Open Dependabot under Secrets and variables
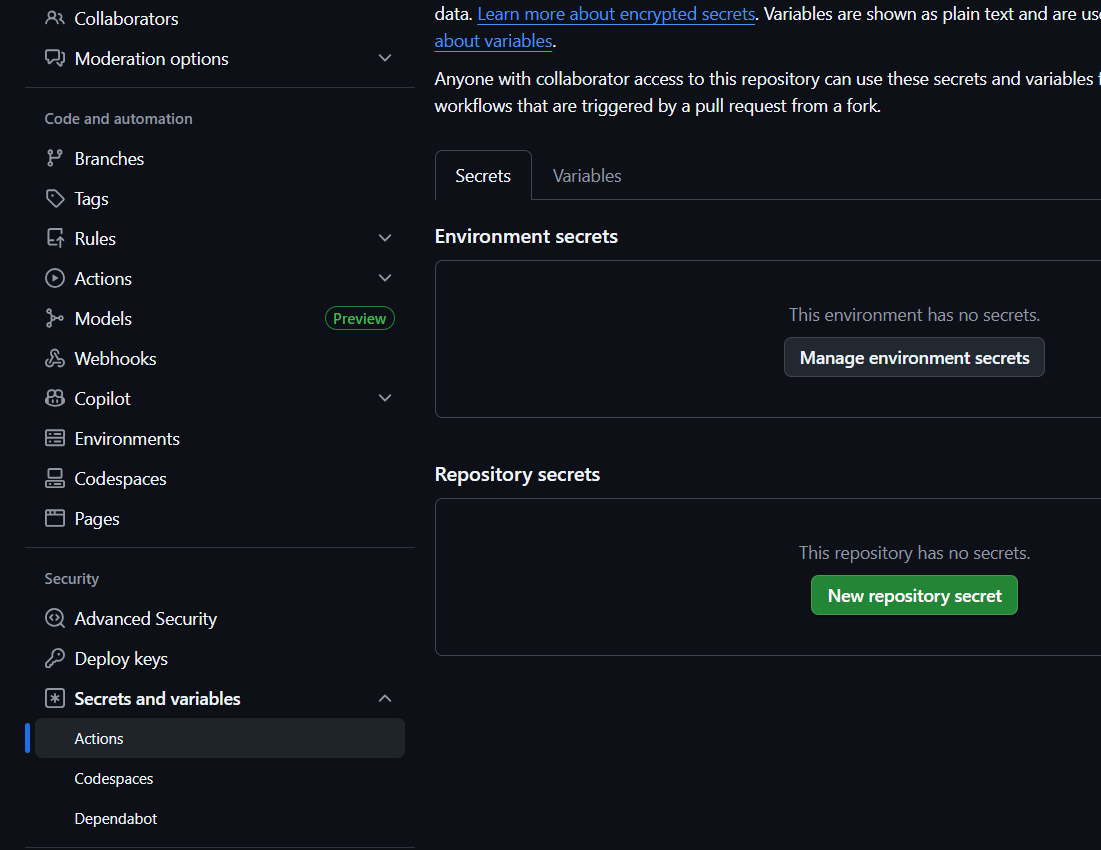Image resolution: width=1101 pixels, height=850 pixels. 116,818
